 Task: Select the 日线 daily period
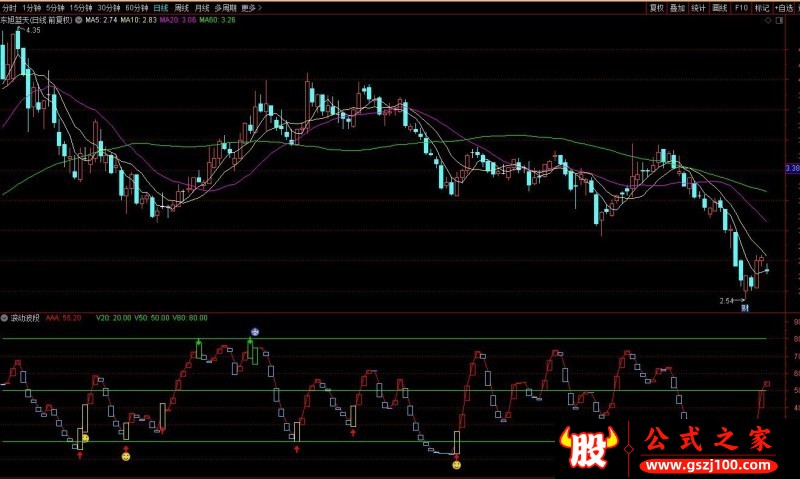(x=161, y=7)
